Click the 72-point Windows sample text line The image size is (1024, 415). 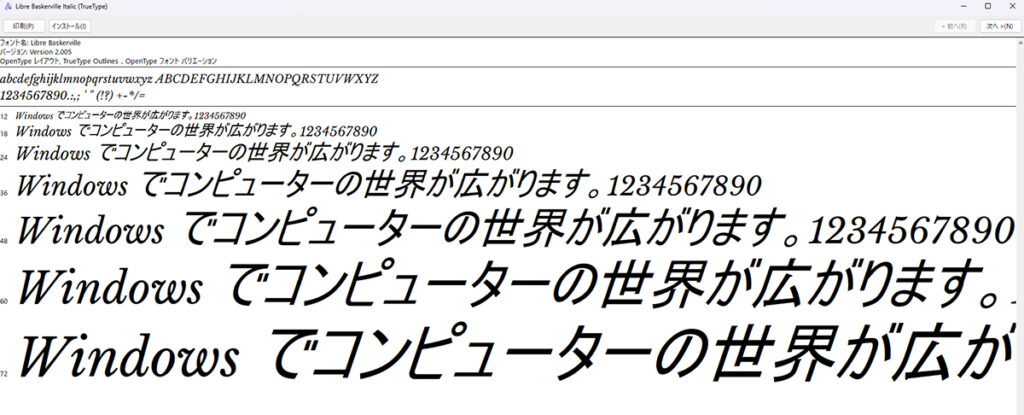519,352
